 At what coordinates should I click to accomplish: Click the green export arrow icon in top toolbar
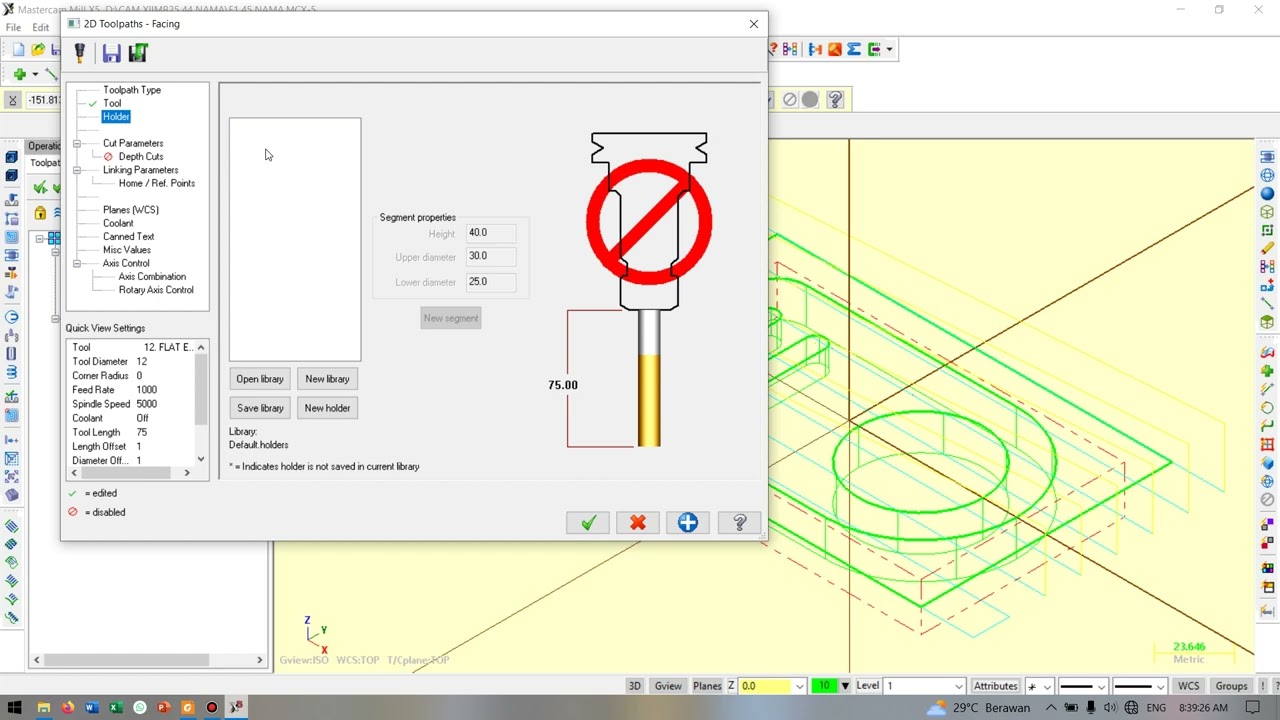pyautogui.click(x=875, y=49)
